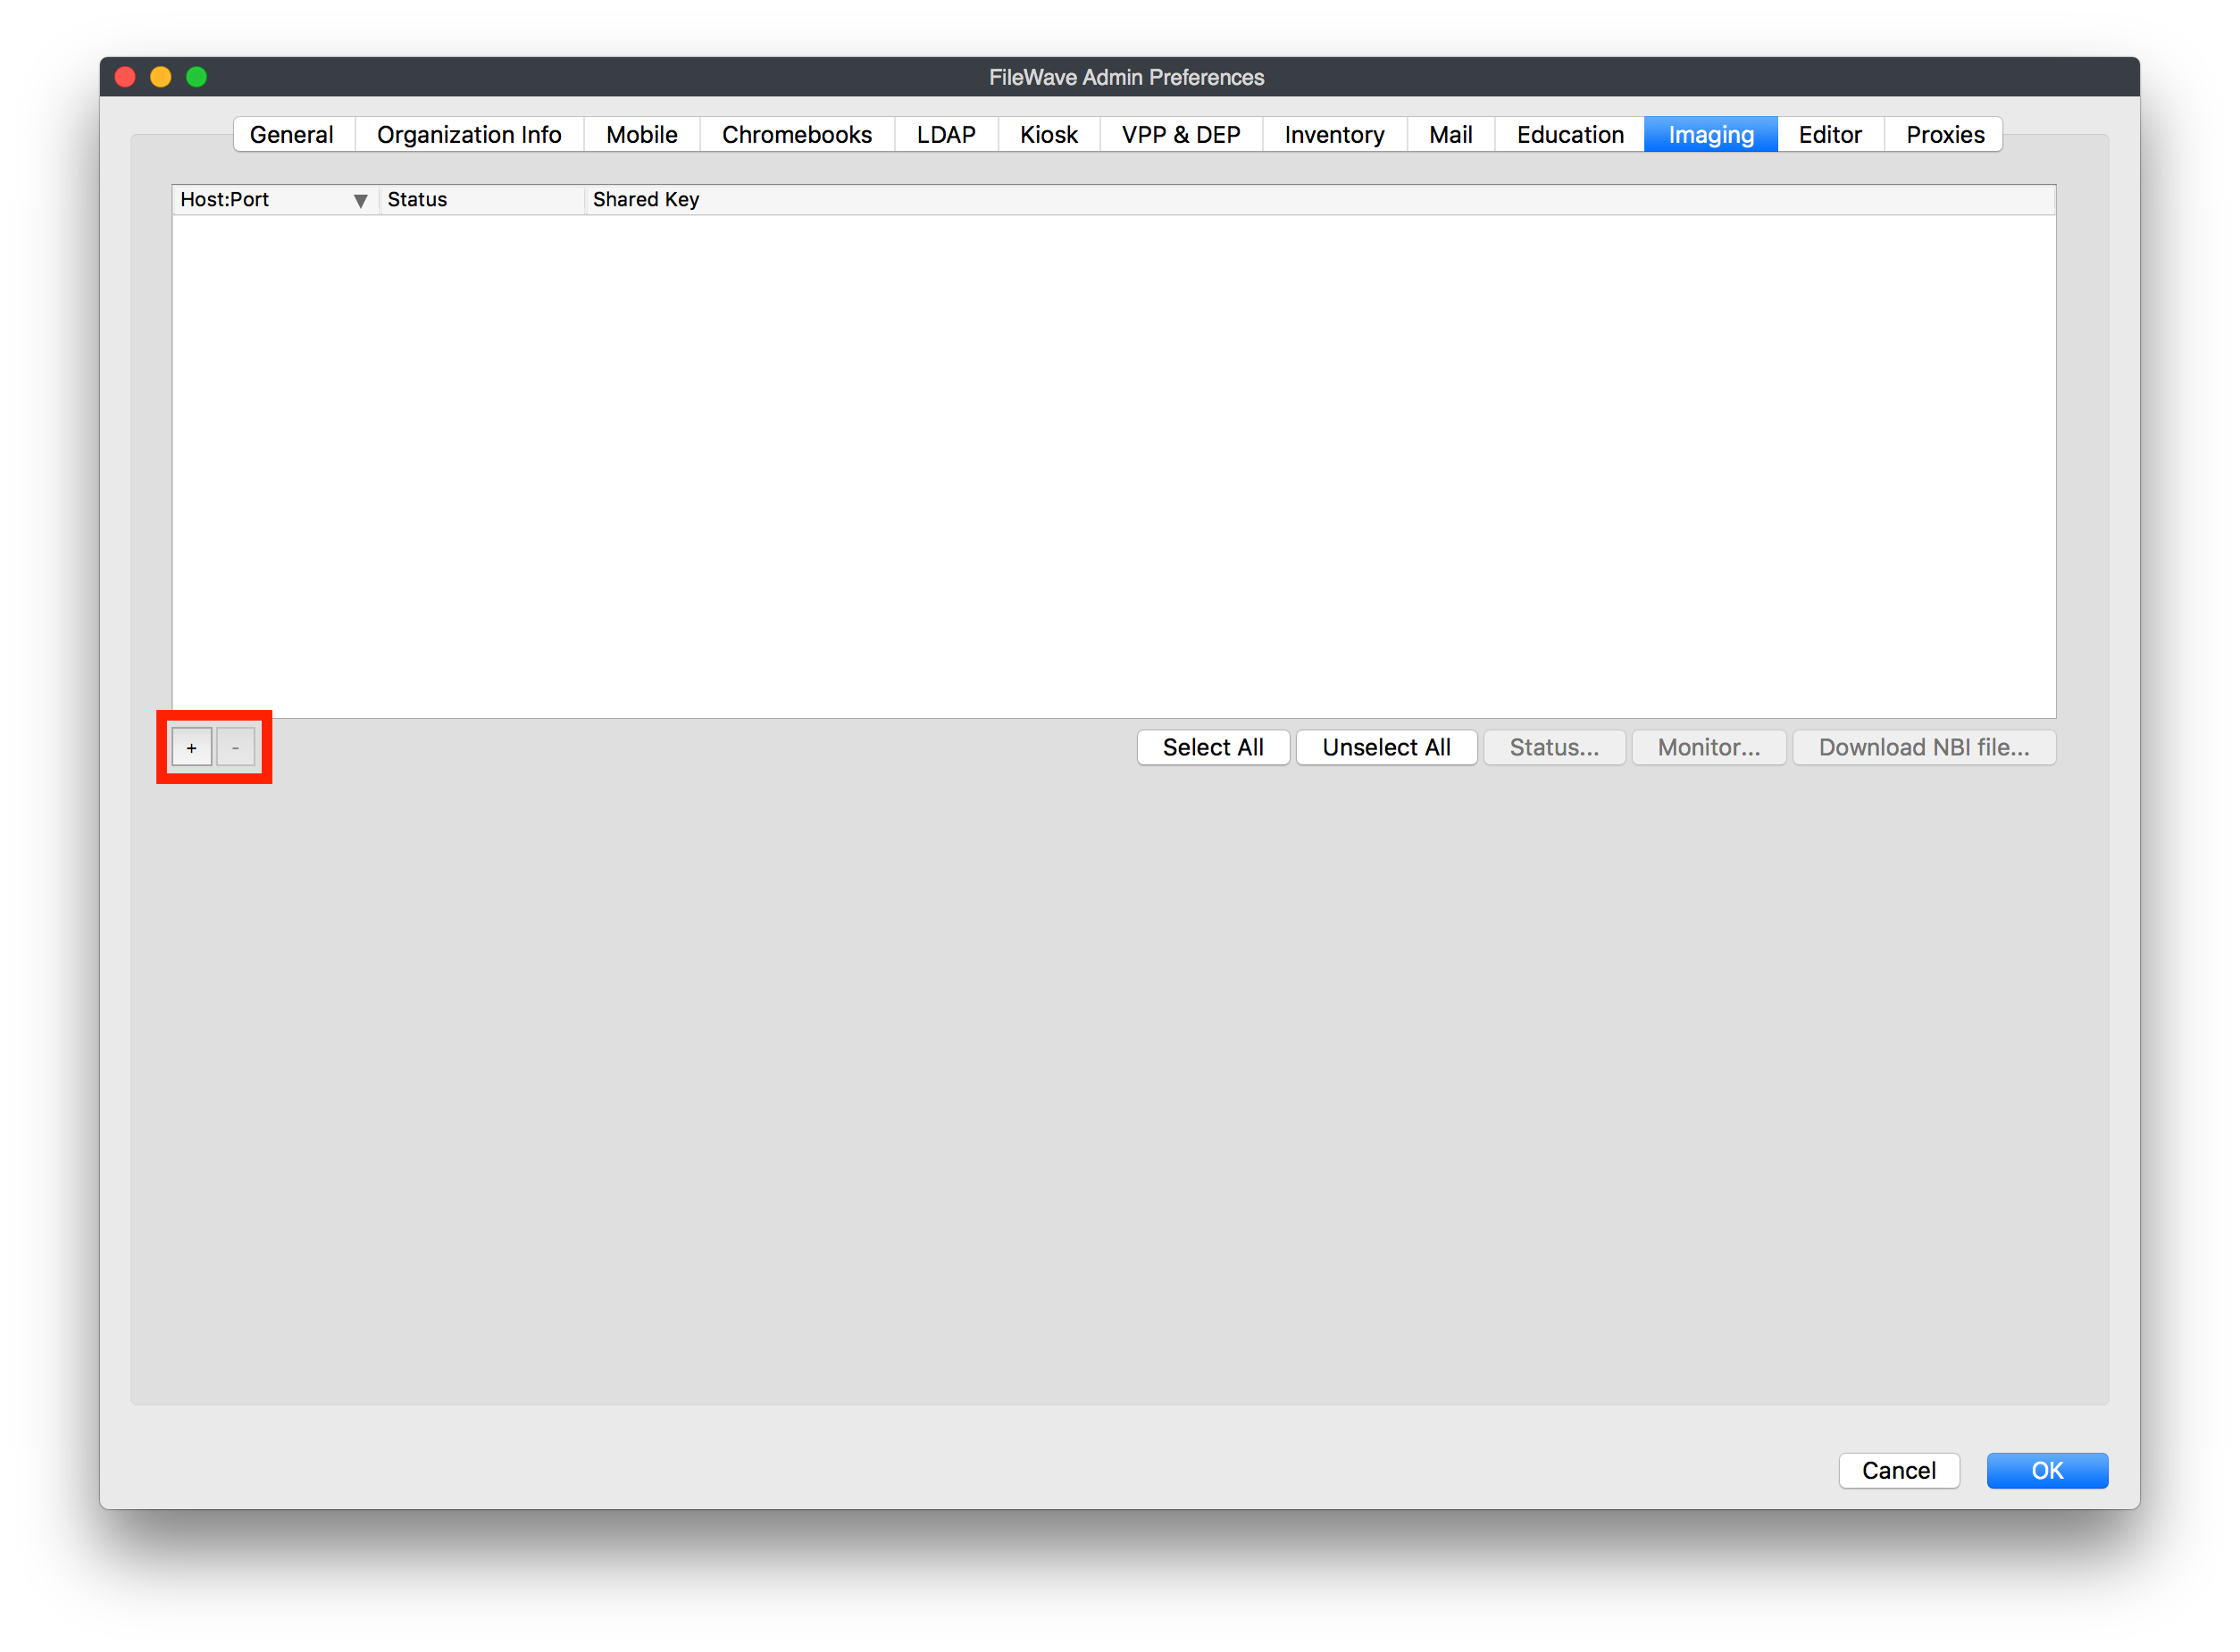Image resolution: width=2240 pixels, height=1652 pixels.
Task: Sort by the Host:Port column header
Action: pyautogui.click(x=275, y=200)
